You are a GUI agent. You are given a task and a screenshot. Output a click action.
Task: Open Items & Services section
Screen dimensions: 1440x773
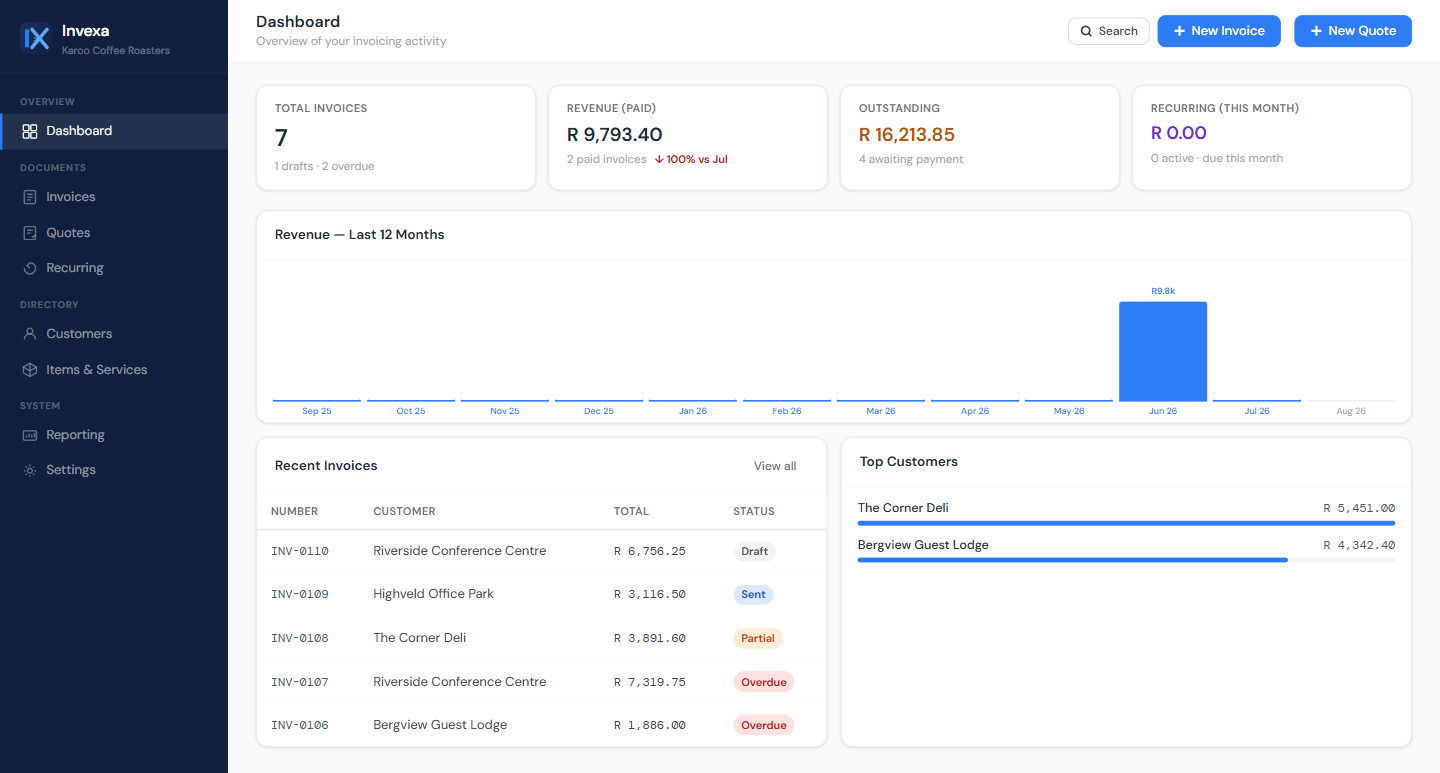[114, 370]
